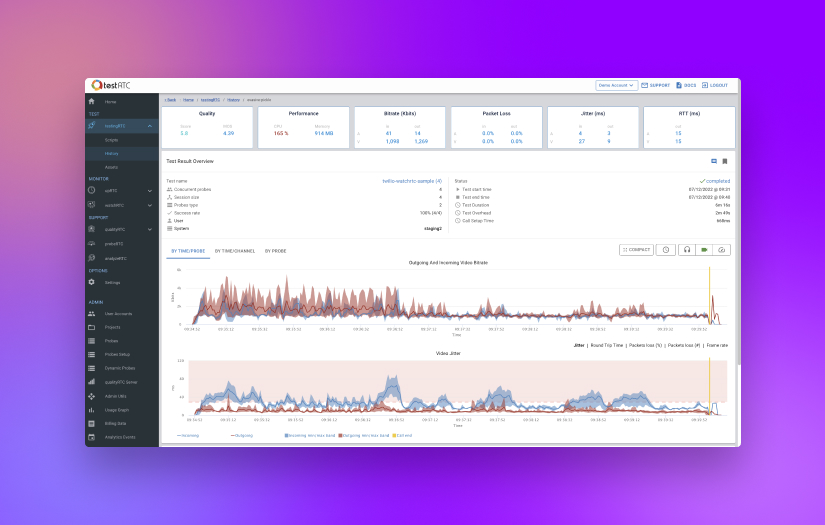Open Scripts under testingRTC

tap(111, 140)
